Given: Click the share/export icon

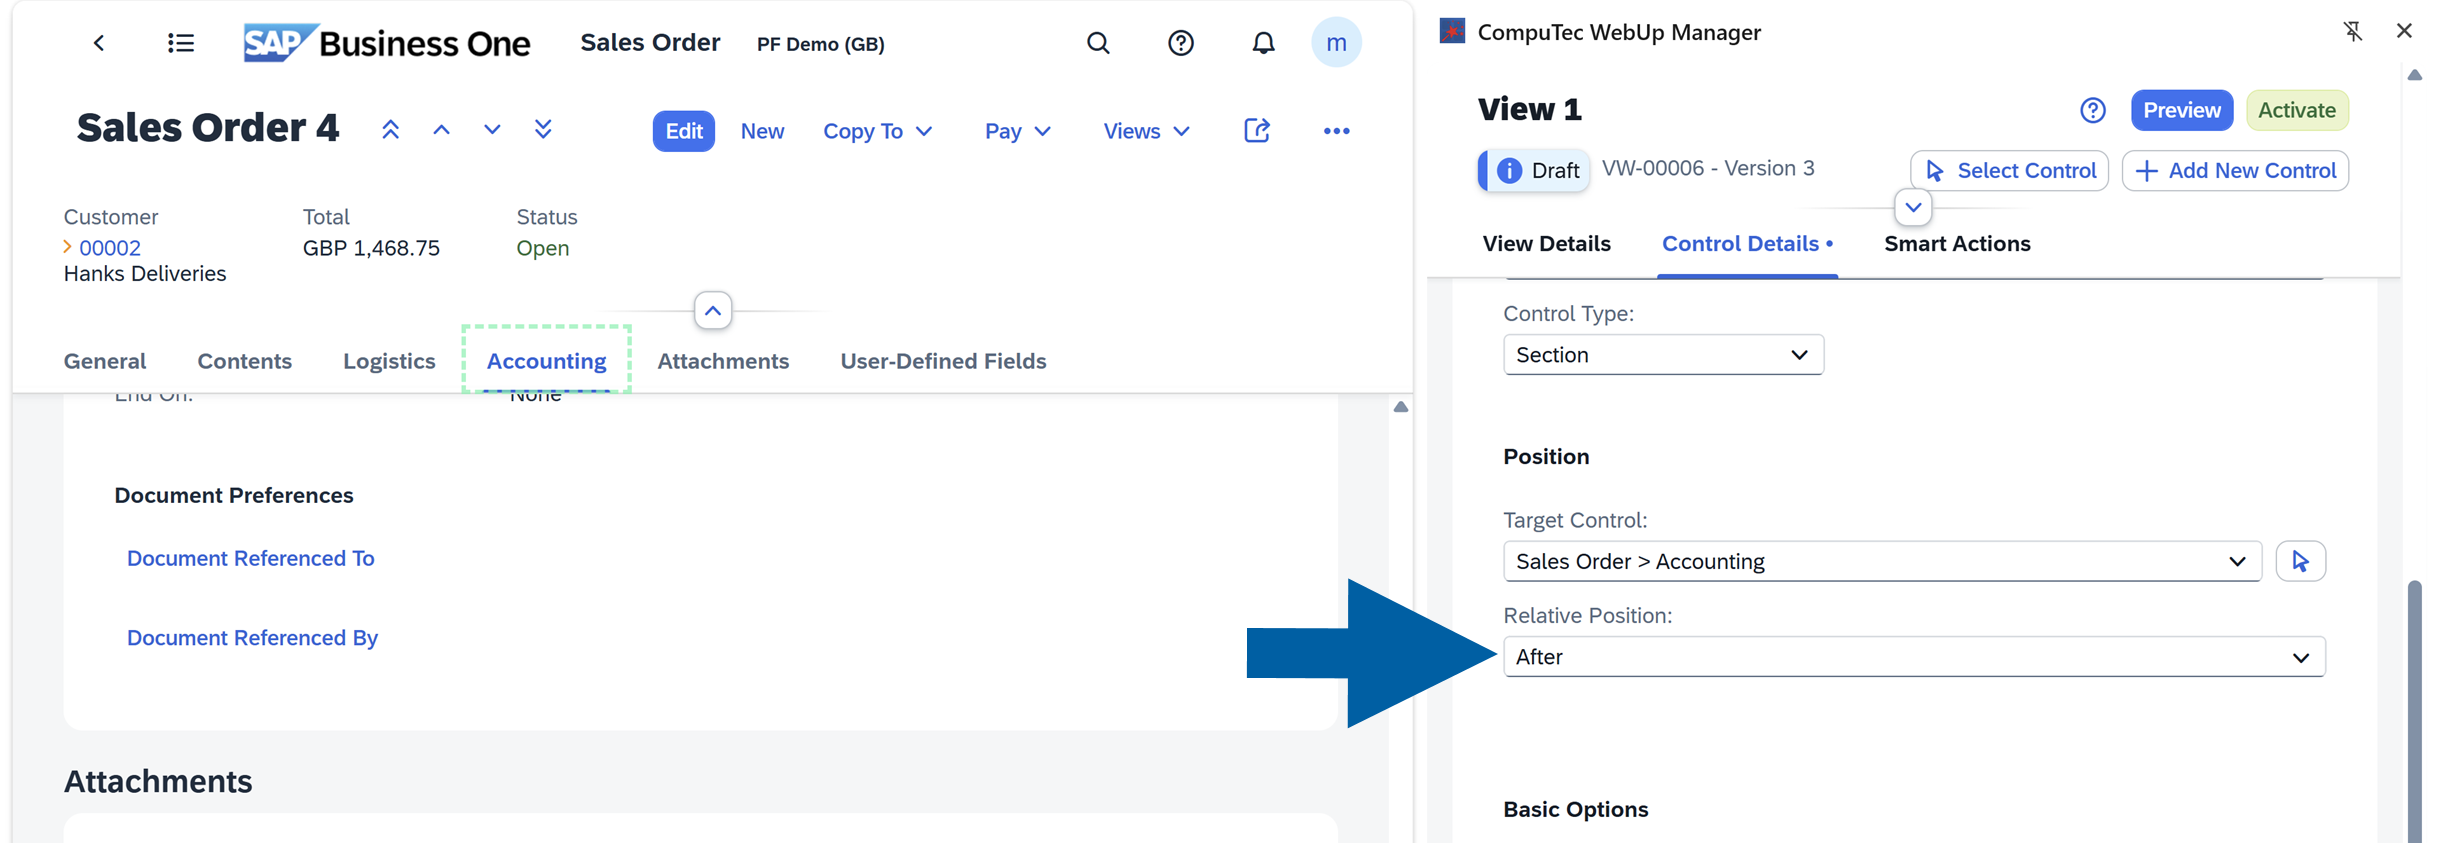Looking at the screenshot, I should pos(1257,131).
